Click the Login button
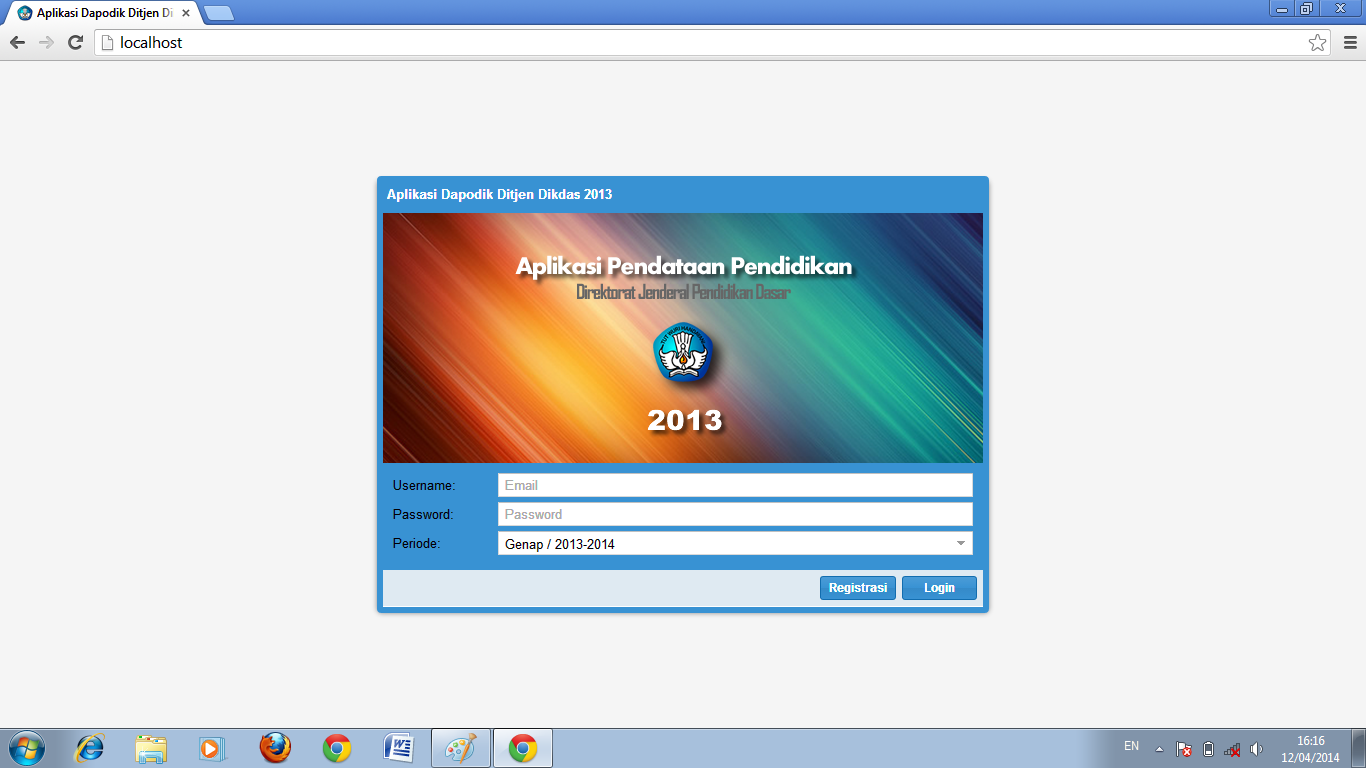 [939, 588]
